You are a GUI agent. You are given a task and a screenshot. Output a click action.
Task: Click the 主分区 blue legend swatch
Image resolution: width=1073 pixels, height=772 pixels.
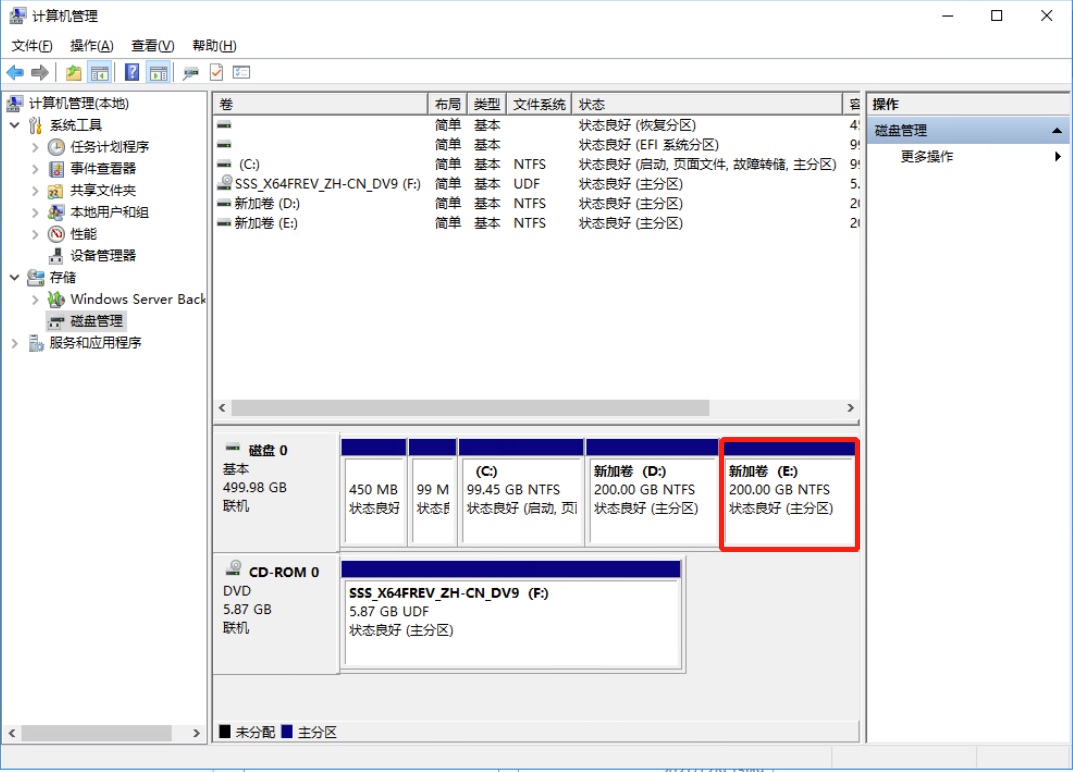(x=287, y=732)
